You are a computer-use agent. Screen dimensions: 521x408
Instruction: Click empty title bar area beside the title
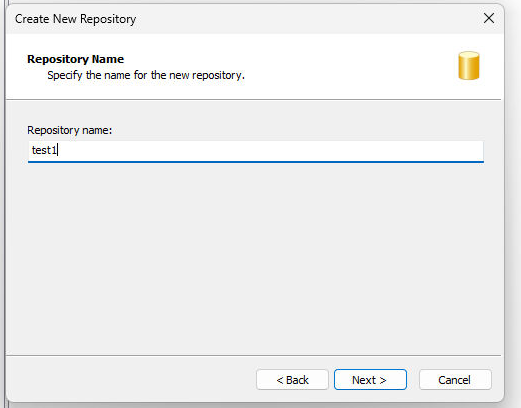click(300, 19)
